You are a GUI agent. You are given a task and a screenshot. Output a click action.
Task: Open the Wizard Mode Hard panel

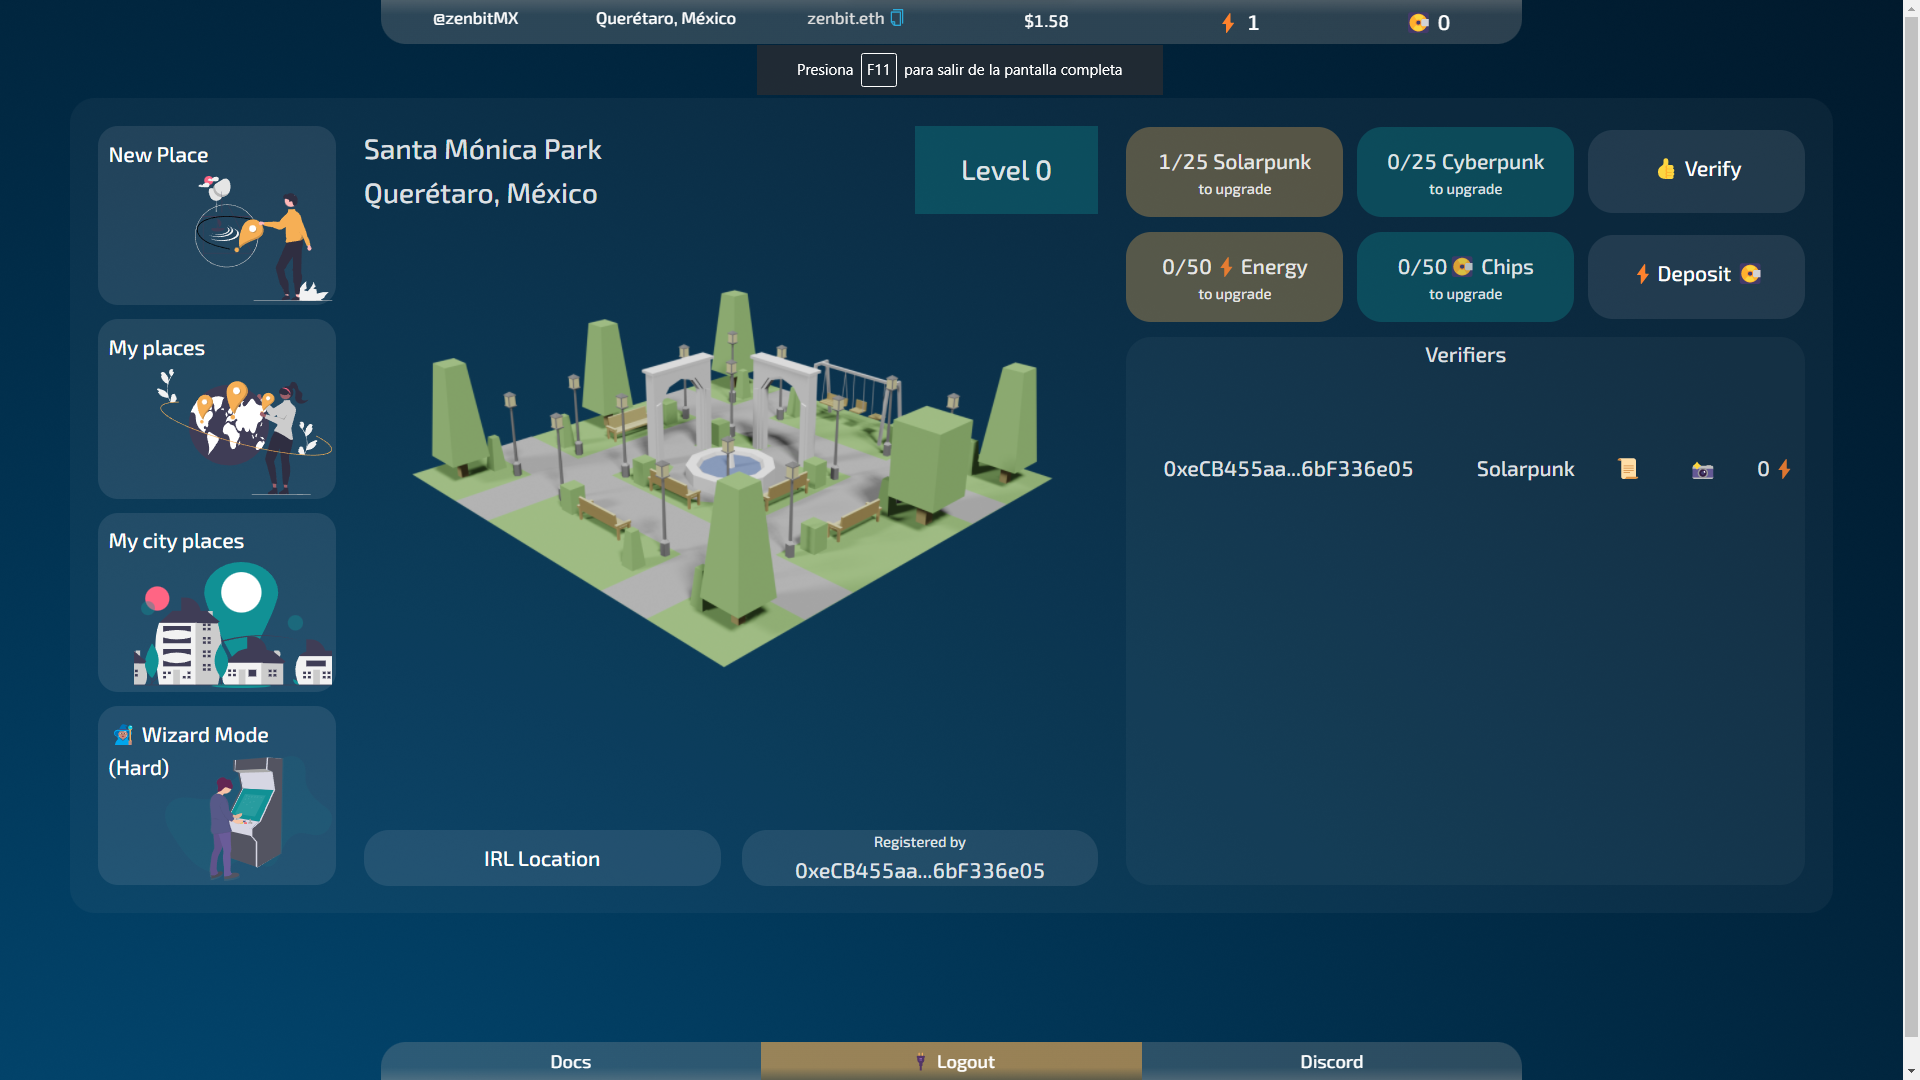pyautogui.click(x=216, y=796)
